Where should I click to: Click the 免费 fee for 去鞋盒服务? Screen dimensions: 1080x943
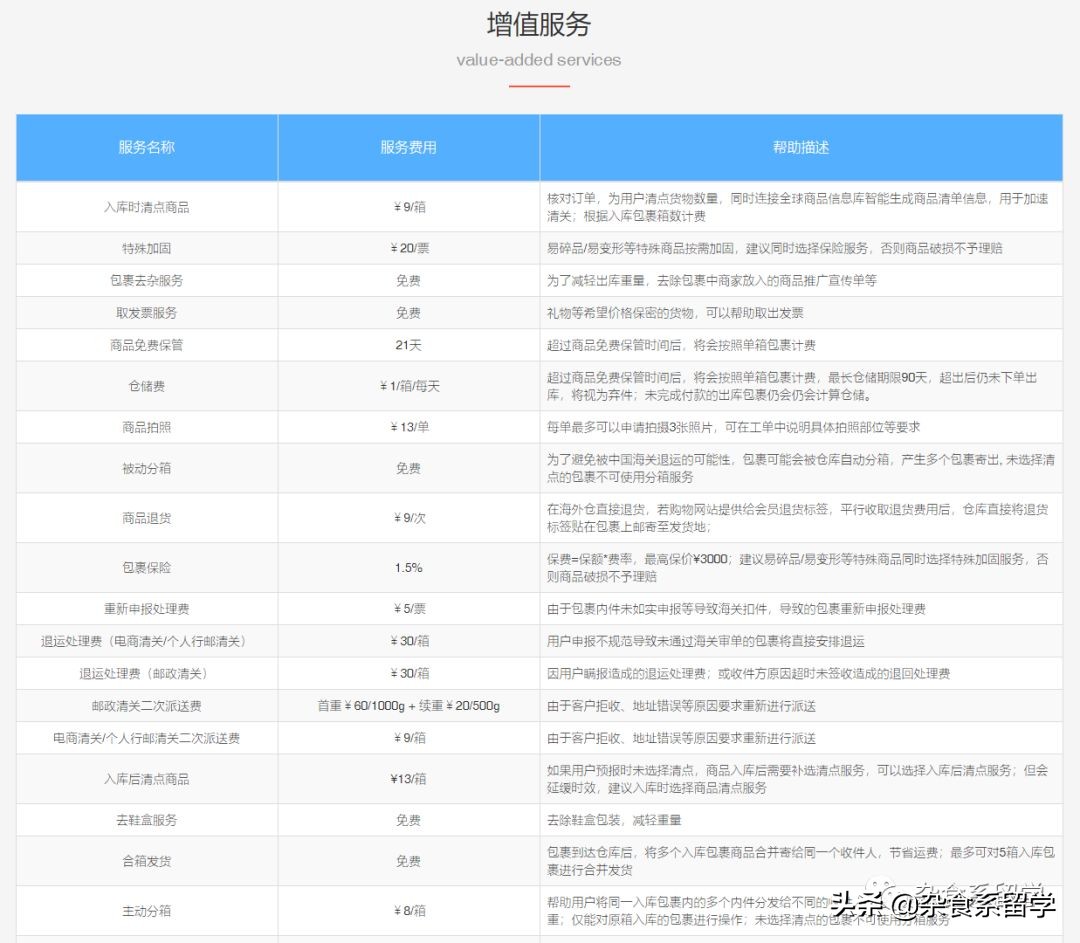click(408, 819)
